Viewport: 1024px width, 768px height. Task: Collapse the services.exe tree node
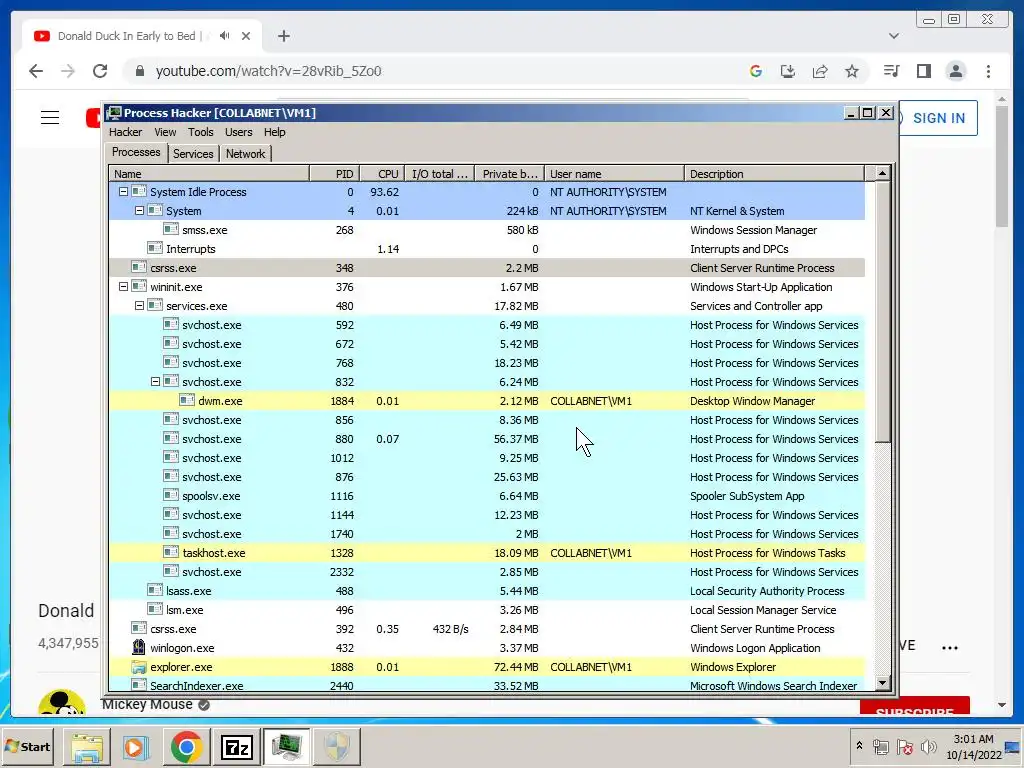[139, 306]
